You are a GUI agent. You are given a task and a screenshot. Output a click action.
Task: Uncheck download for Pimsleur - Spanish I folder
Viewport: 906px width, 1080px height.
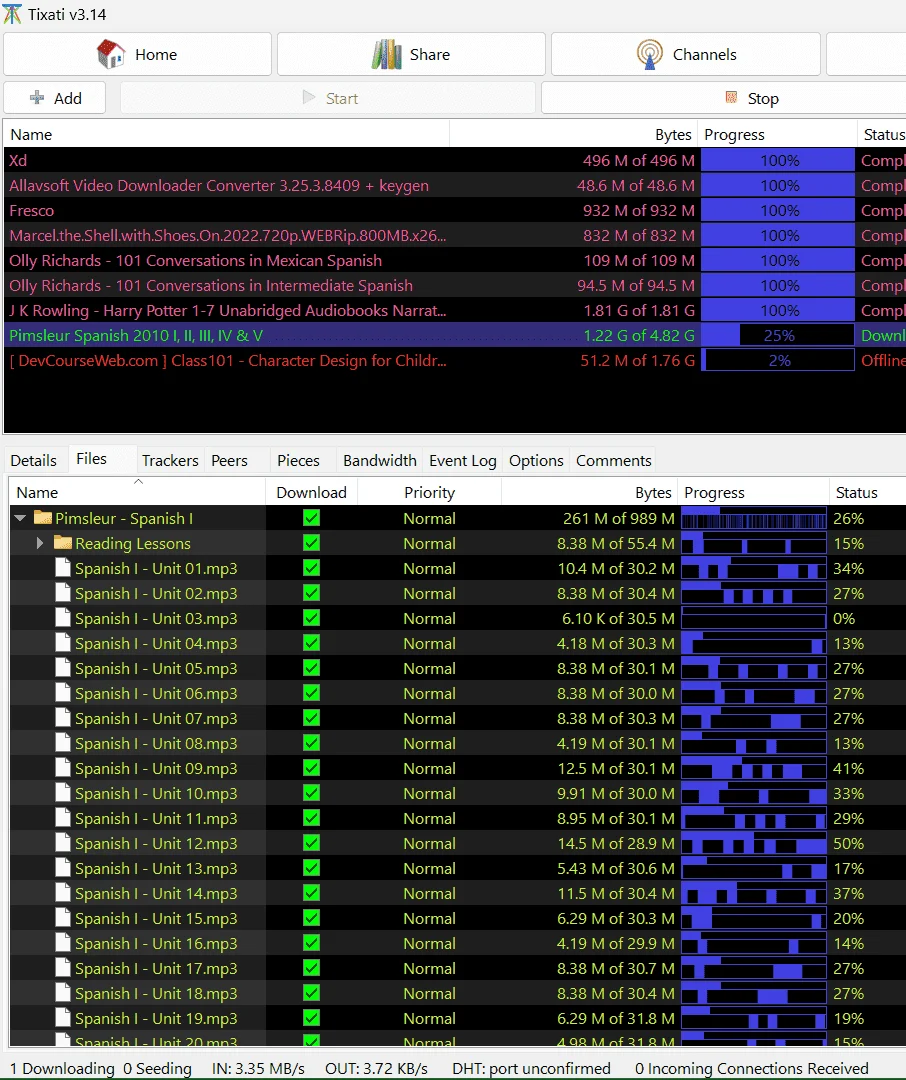pyautogui.click(x=311, y=518)
